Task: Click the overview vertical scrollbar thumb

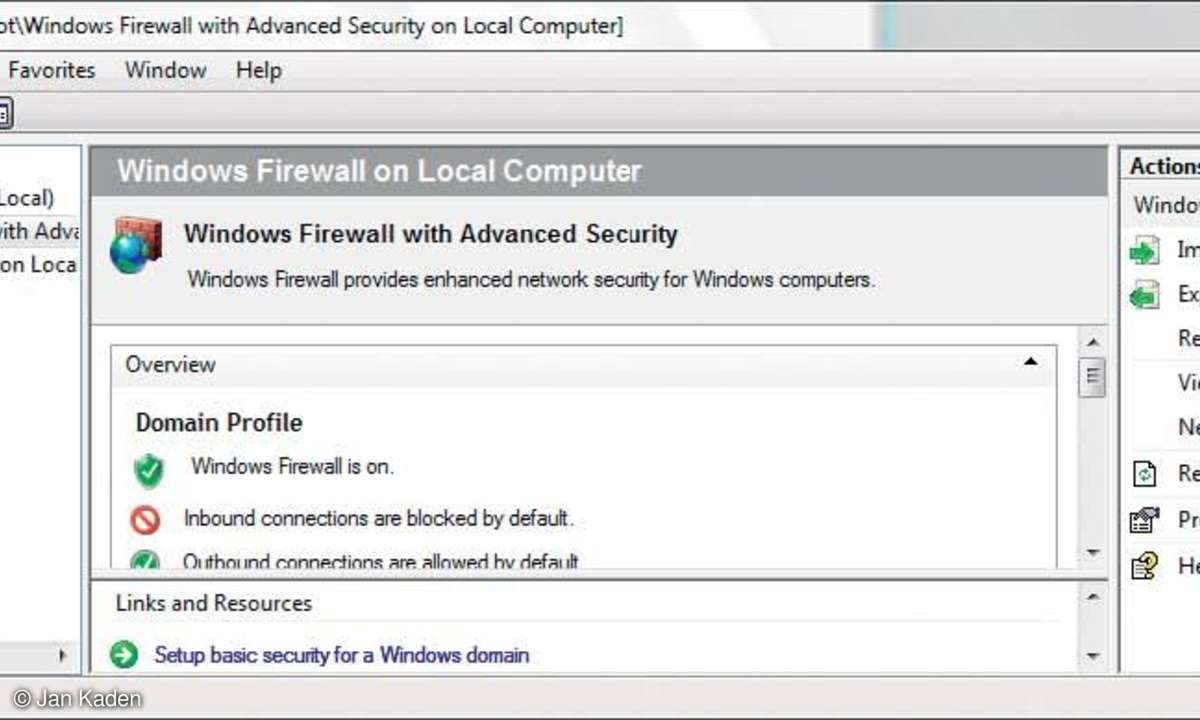Action: pos(1093,377)
